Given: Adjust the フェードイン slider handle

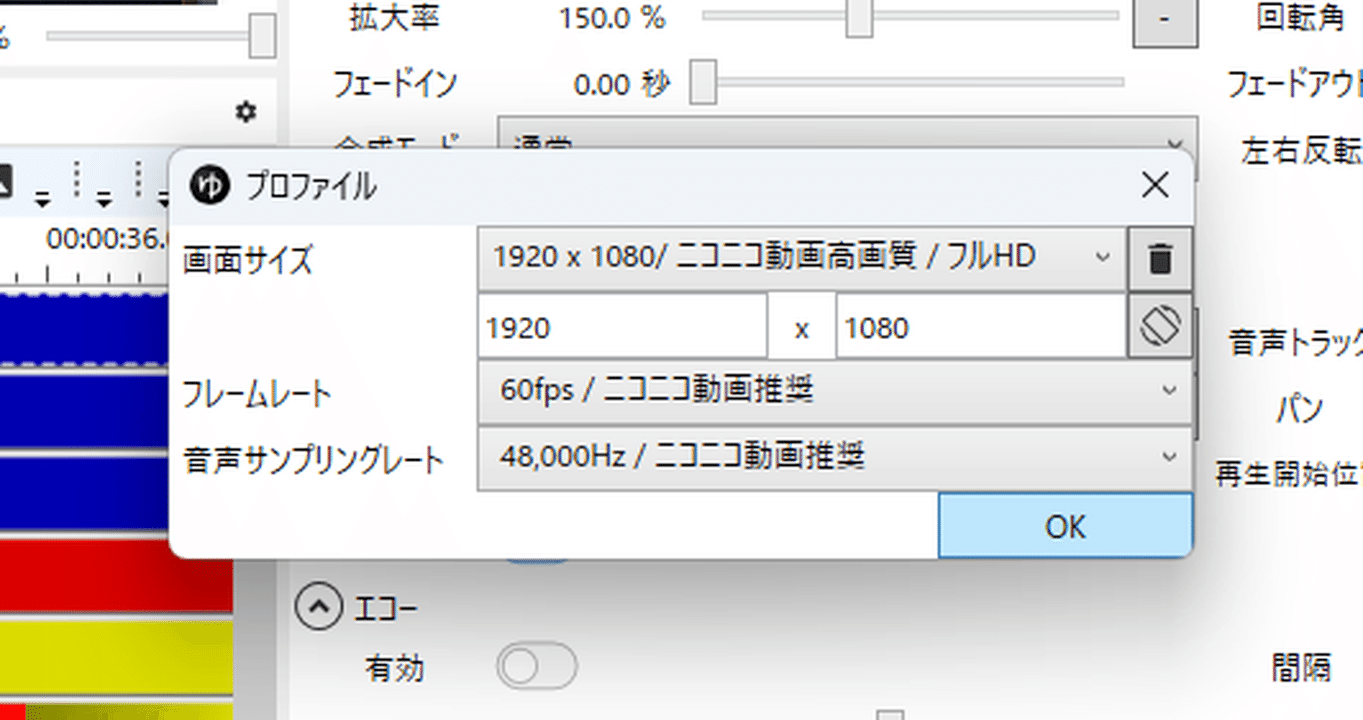Looking at the screenshot, I should (703, 83).
